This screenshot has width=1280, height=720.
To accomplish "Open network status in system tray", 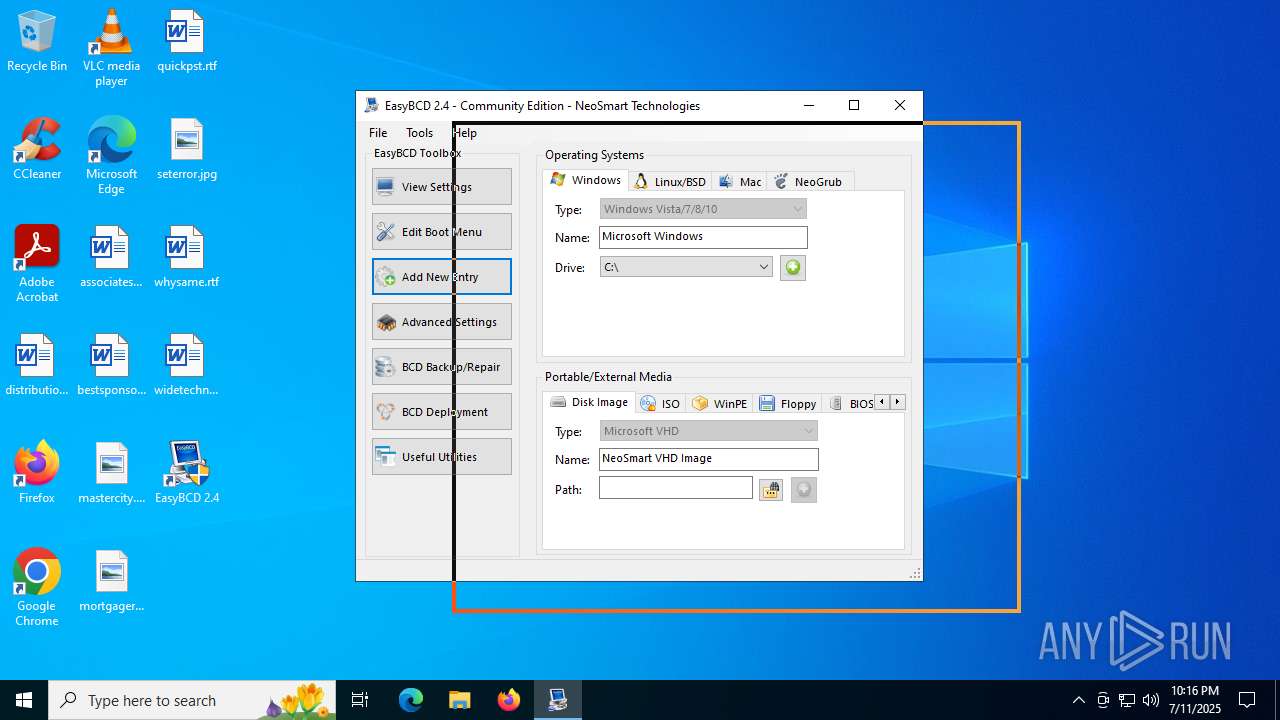I will [1127, 700].
